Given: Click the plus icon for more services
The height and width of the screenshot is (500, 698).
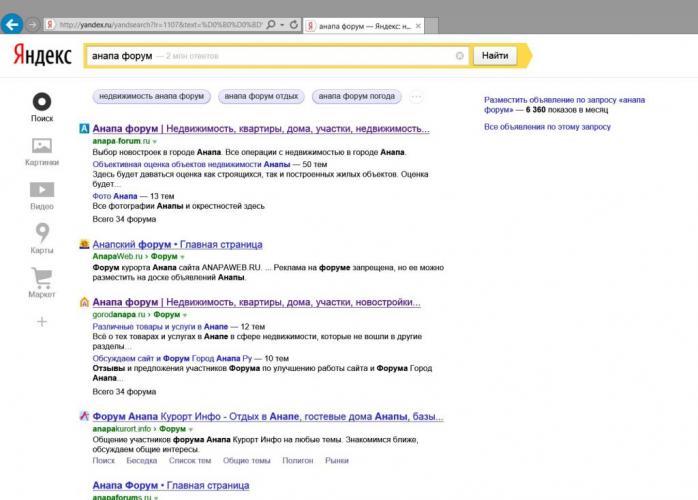Looking at the screenshot, I should [42, 321].
